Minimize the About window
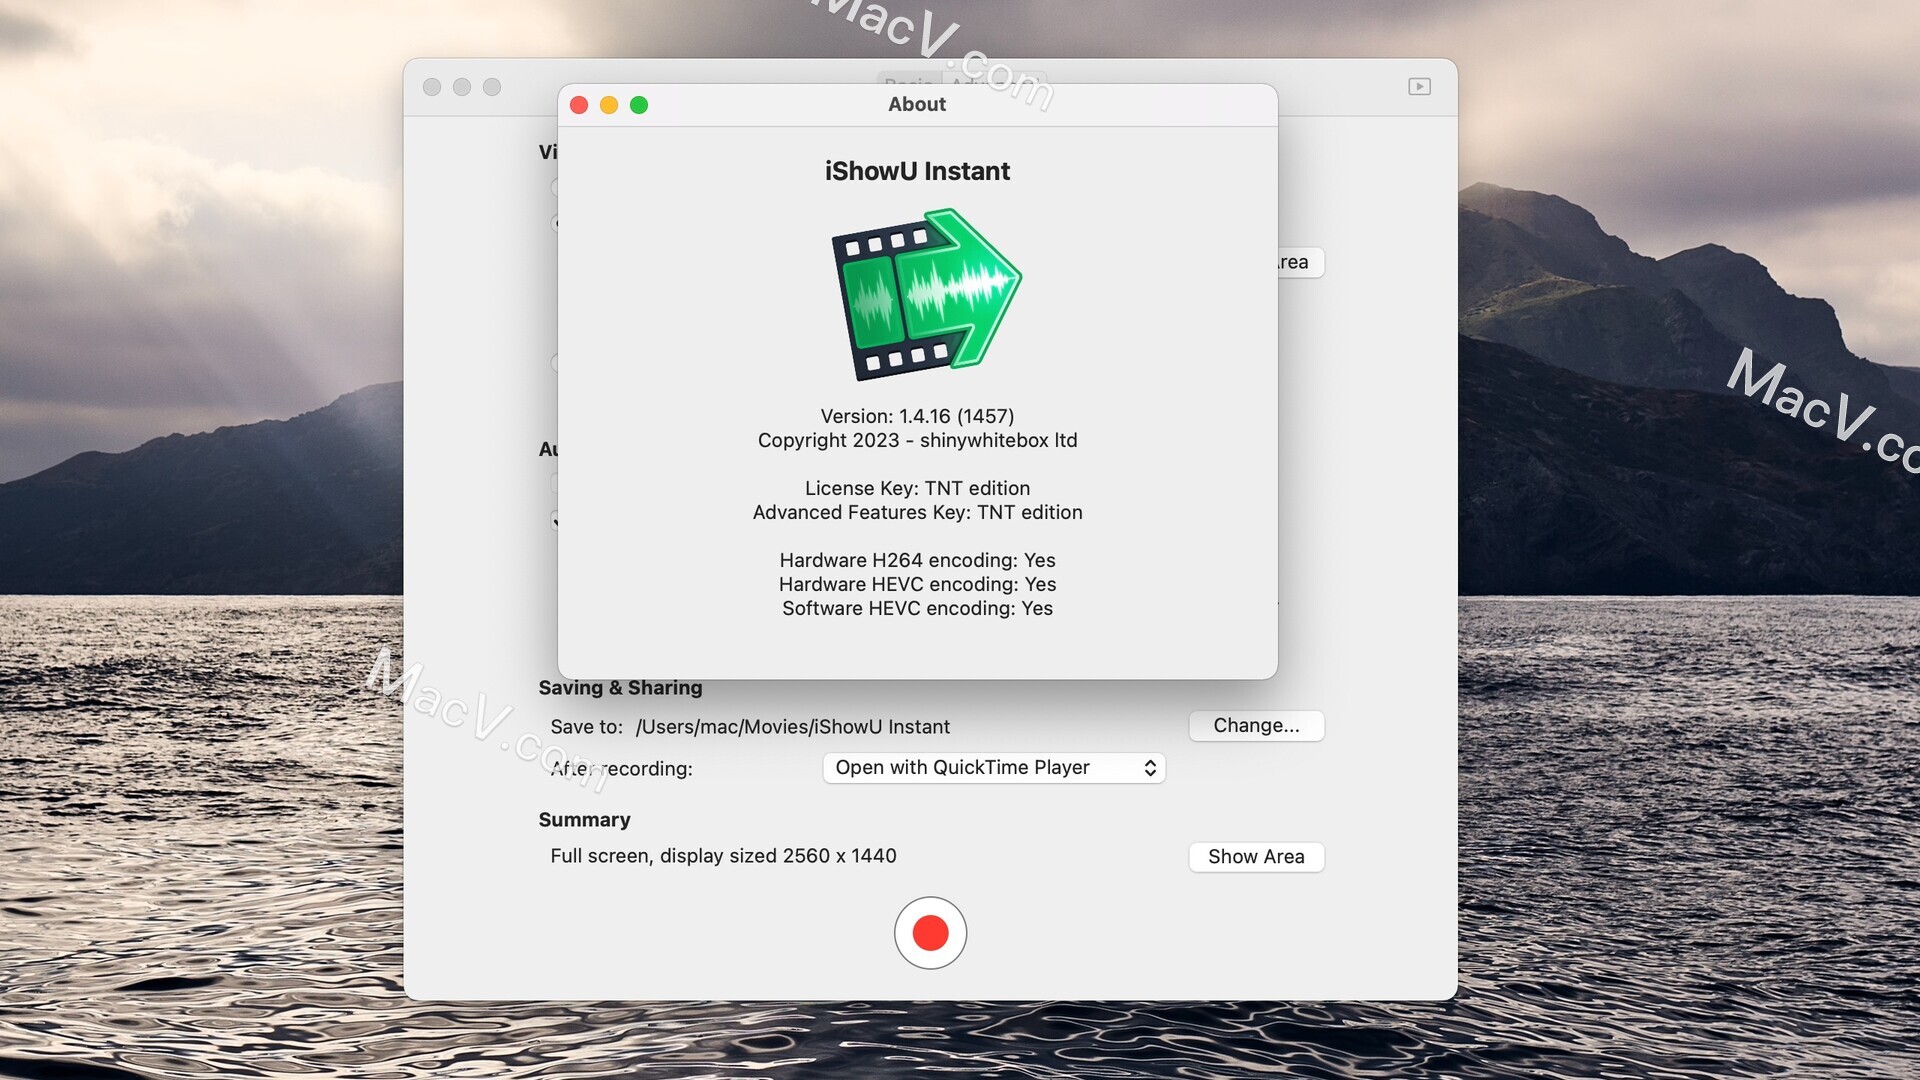This screenshot has height=1080, width=1920. (609, 105)
